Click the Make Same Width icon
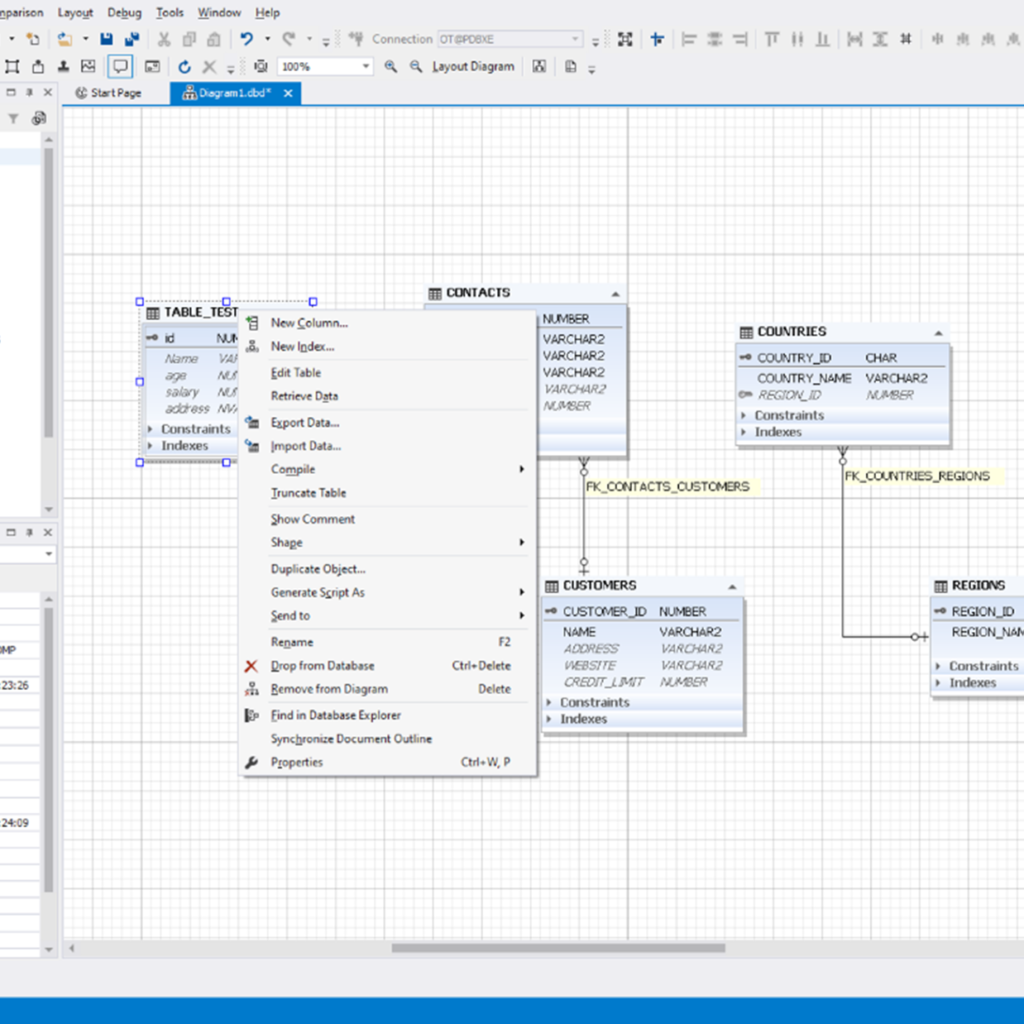This screenshot has width=1024, height=1024. (854, 39)
